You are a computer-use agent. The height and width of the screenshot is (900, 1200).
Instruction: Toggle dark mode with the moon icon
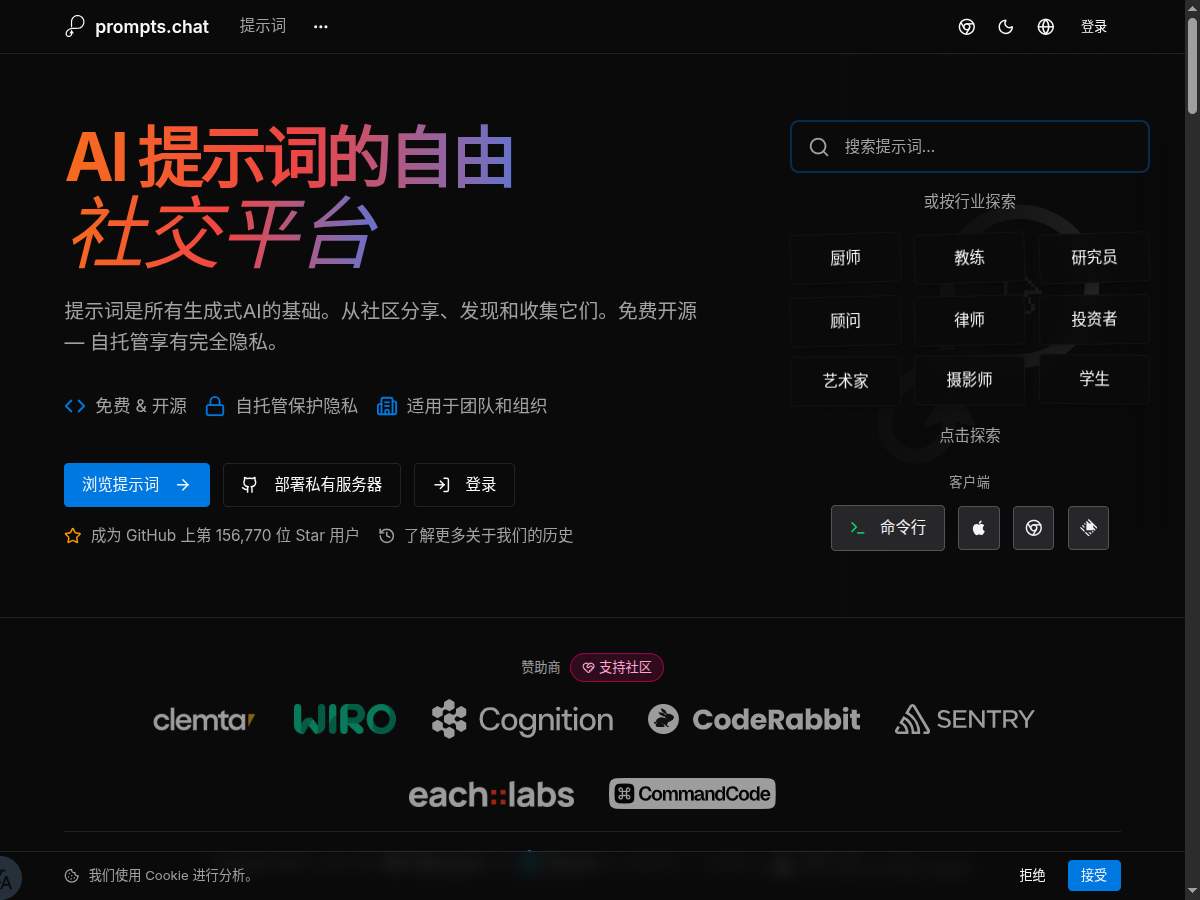pos(1006,27)
